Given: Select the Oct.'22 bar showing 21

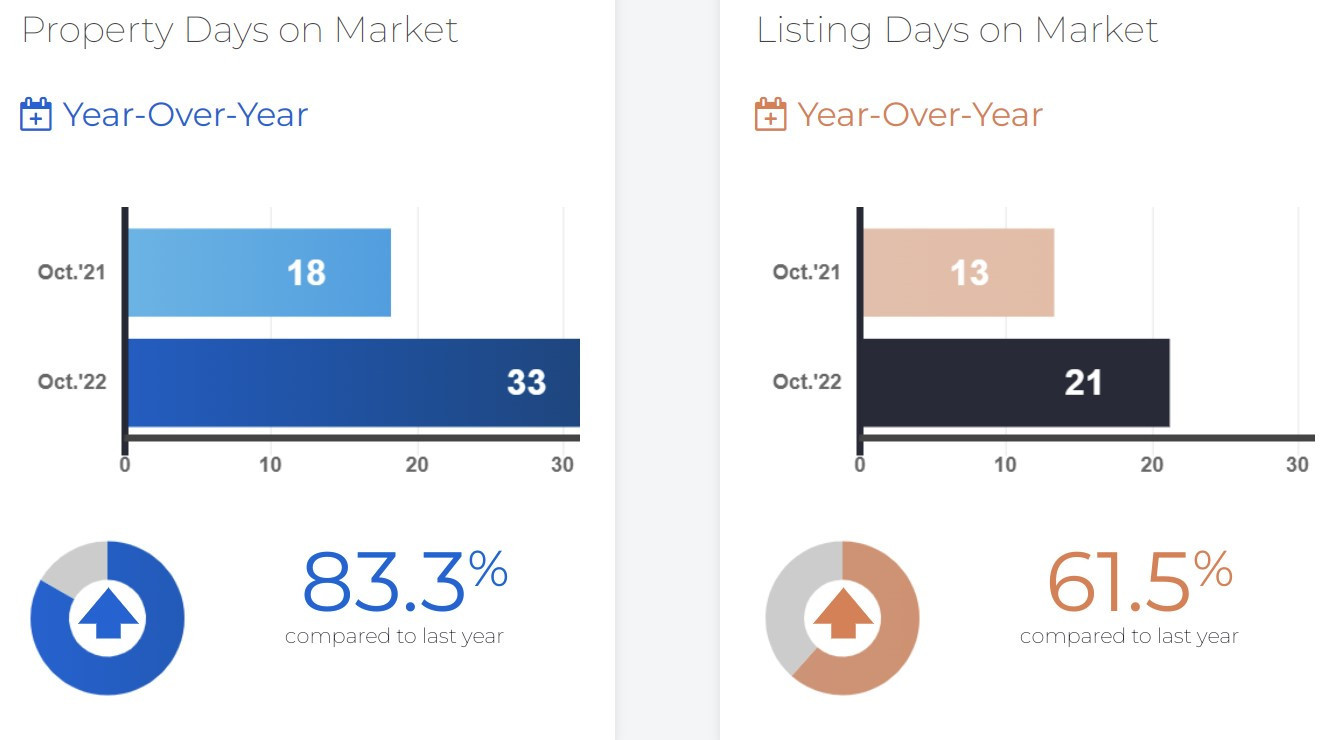Looking at the screenshot, I should coord(1015,383).
